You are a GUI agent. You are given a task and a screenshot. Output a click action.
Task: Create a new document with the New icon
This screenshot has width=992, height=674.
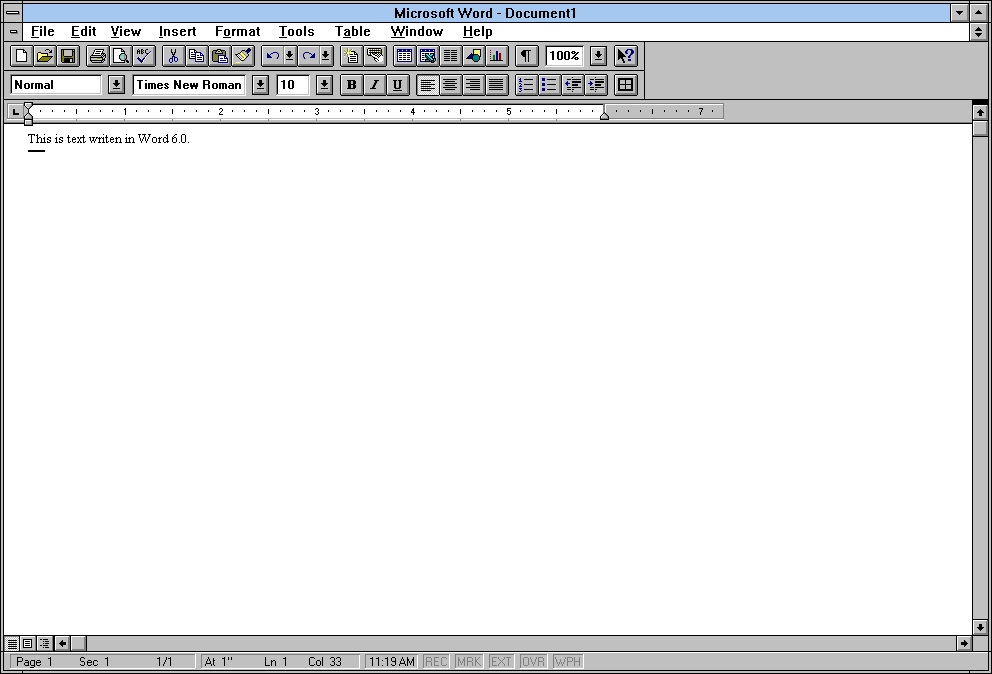tap(21, 56)
